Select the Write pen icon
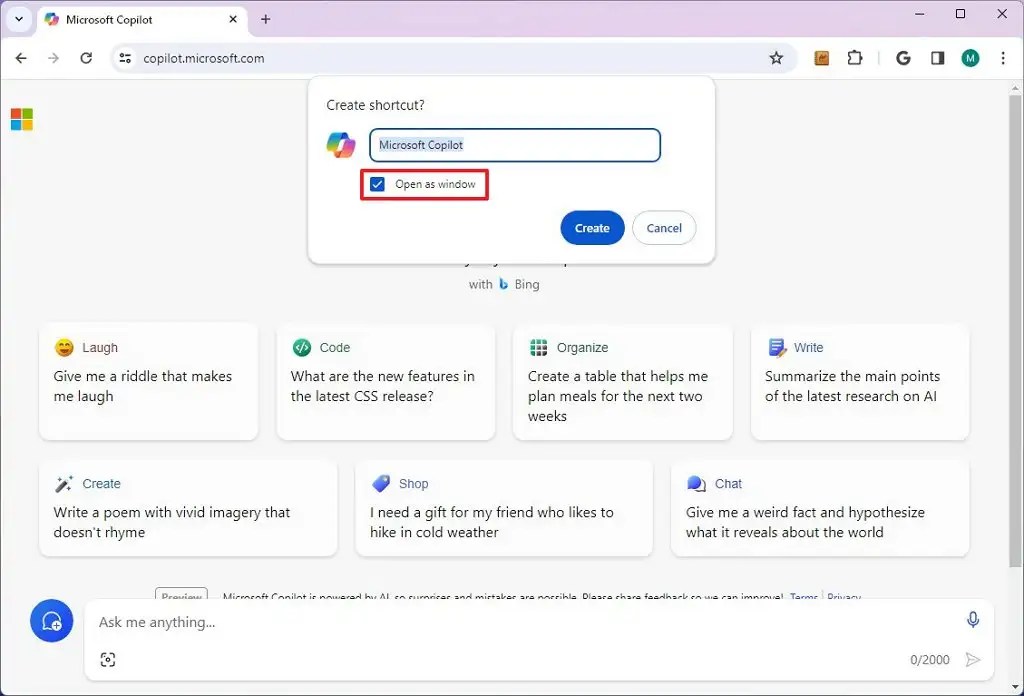This screenshot has width=1024, height=696. click(x=777, y=347)
